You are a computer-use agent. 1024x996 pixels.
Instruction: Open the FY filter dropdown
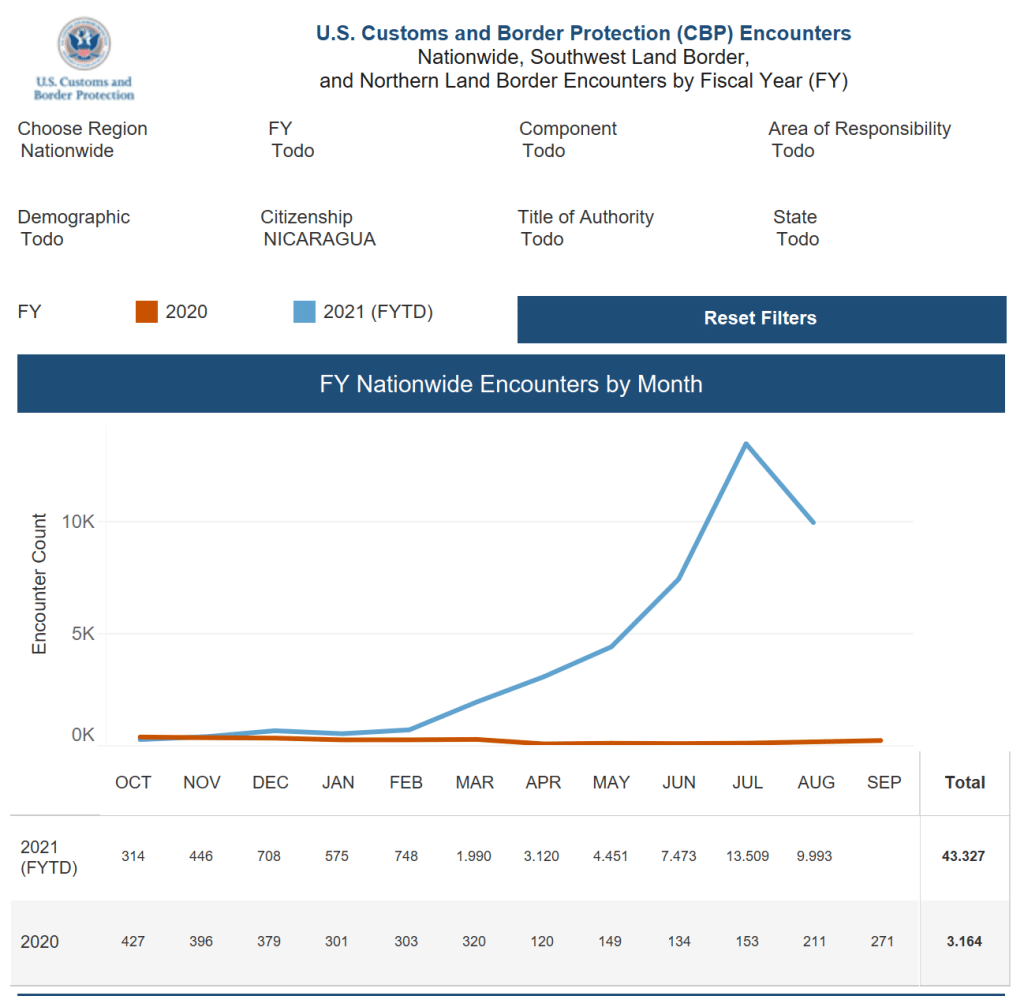coord(293,151)
